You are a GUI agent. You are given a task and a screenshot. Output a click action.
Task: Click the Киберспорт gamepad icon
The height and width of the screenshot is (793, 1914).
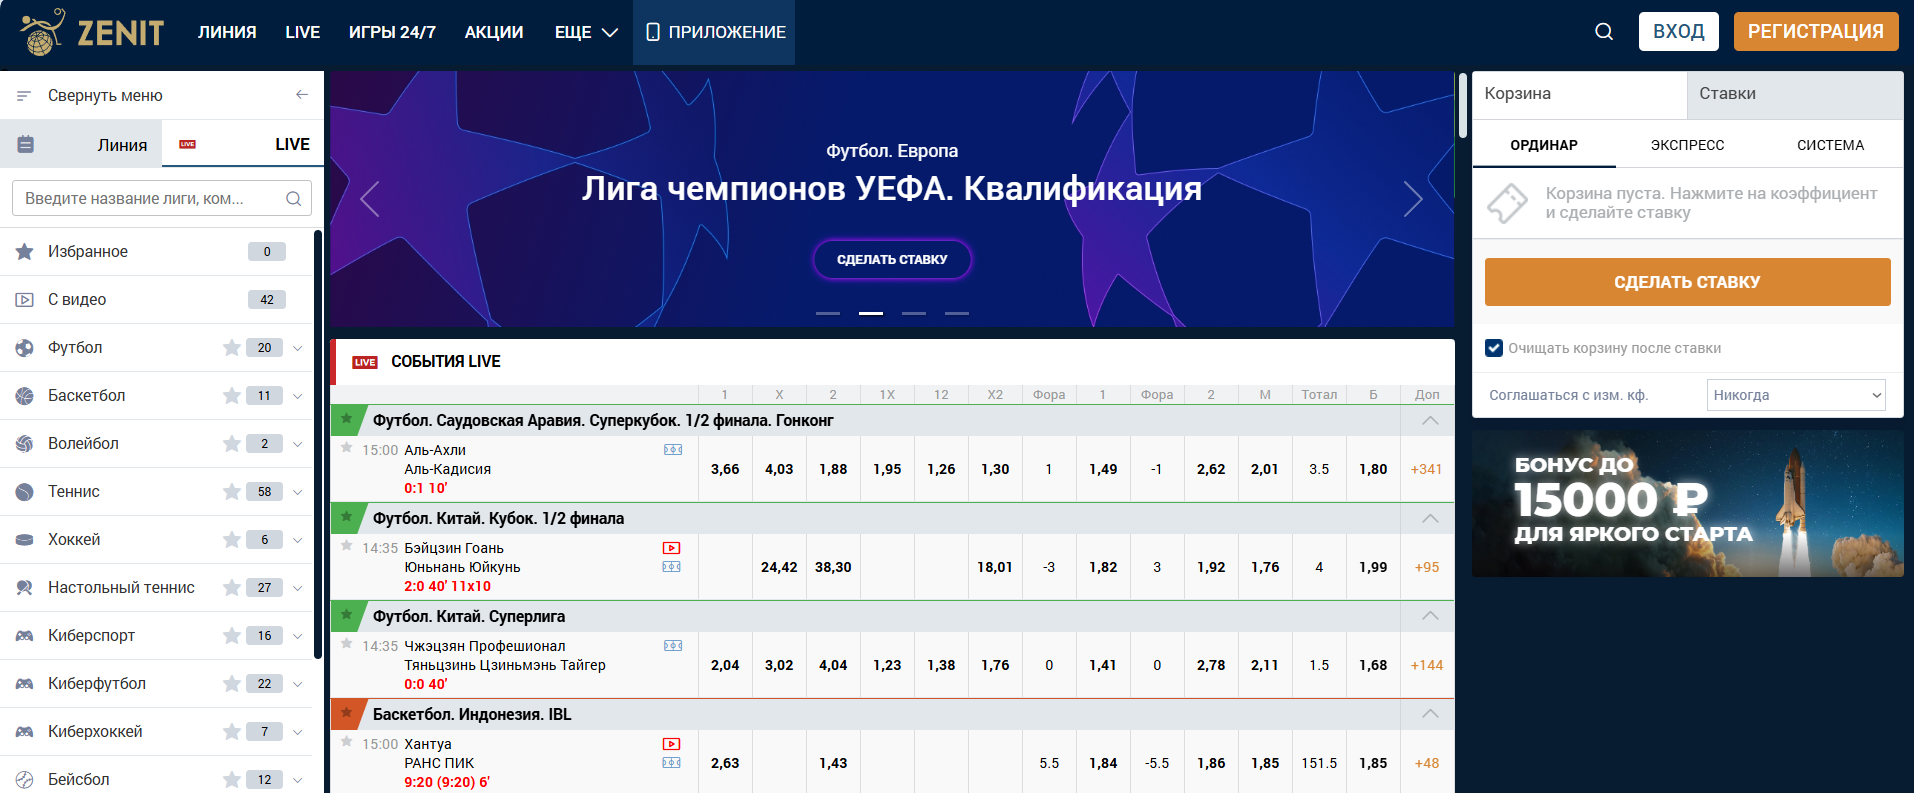click(x=25, y=636)
